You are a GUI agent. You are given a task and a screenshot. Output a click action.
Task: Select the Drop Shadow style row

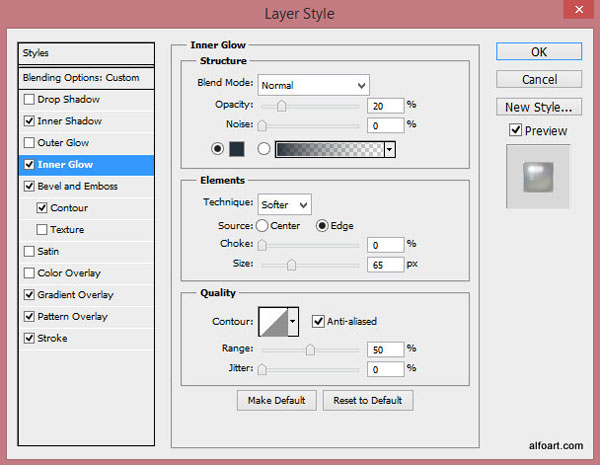[x=86, y=100]
